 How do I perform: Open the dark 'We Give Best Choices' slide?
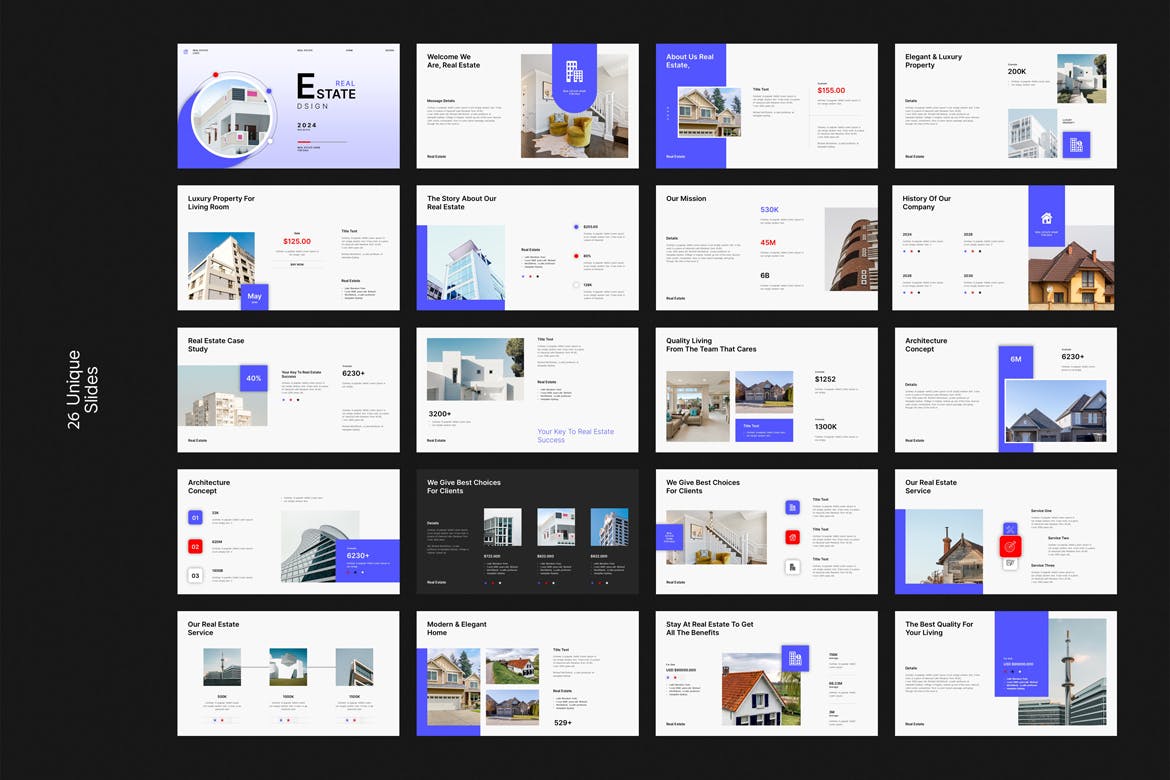(x=527, y=532)
